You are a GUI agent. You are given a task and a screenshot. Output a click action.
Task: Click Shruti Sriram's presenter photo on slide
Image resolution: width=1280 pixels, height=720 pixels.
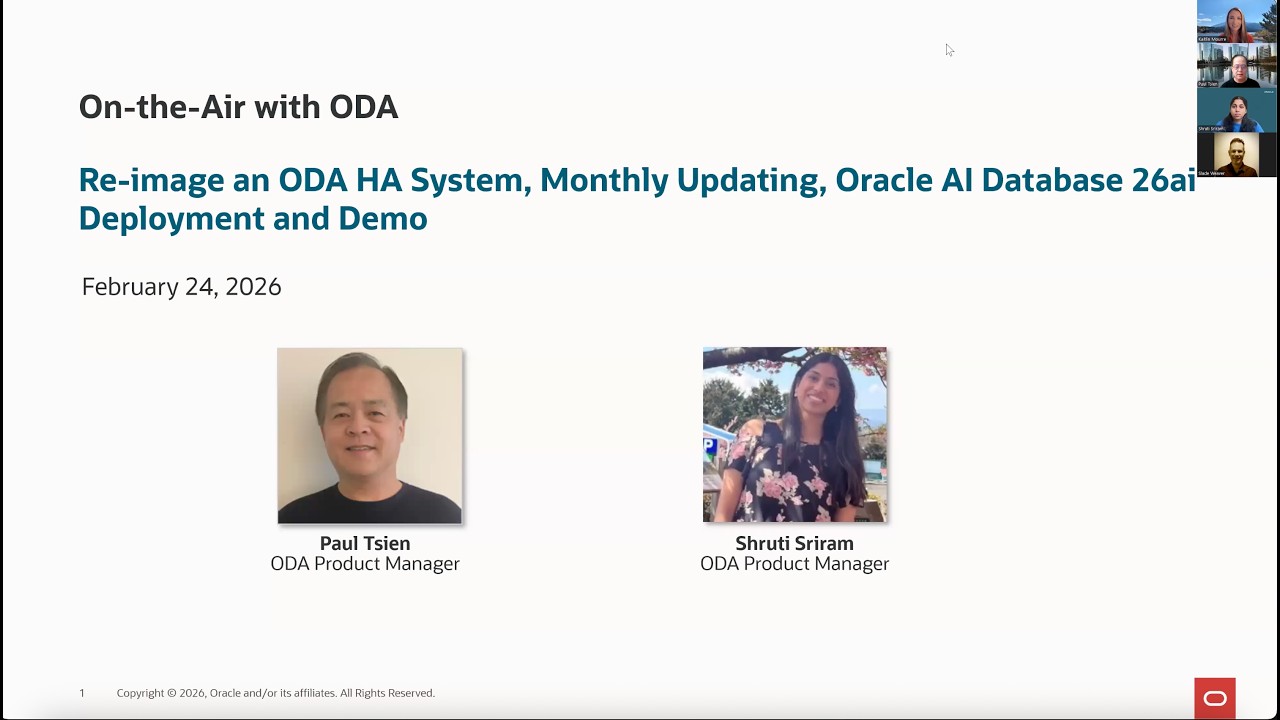[x=795, y=434]
